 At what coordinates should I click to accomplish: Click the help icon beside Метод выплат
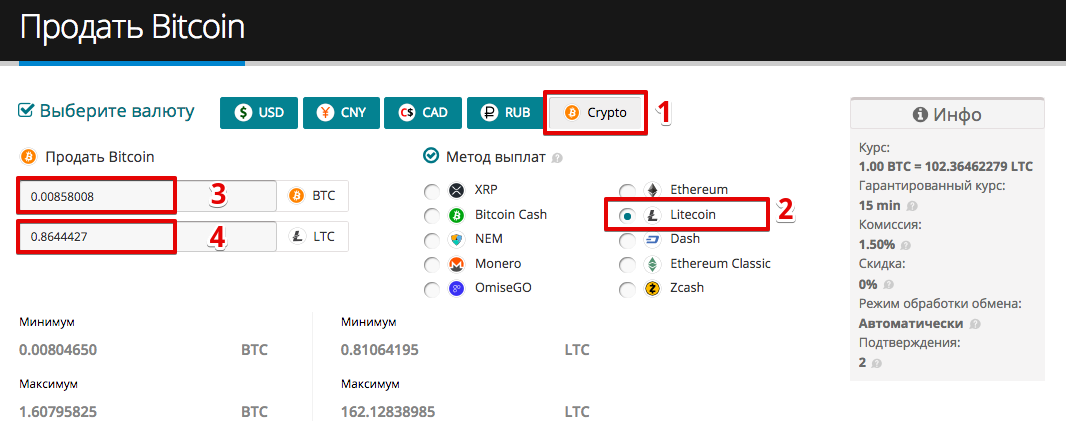tap(557, 159)
